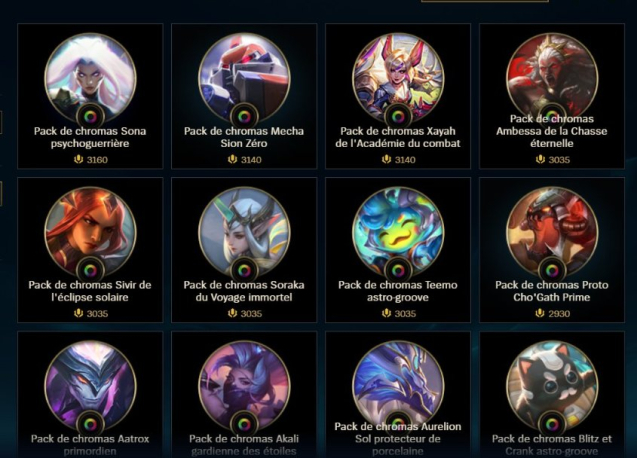
Task: Click the chroma wheel icon under Sivir portrait
Action: click(90, 271)
